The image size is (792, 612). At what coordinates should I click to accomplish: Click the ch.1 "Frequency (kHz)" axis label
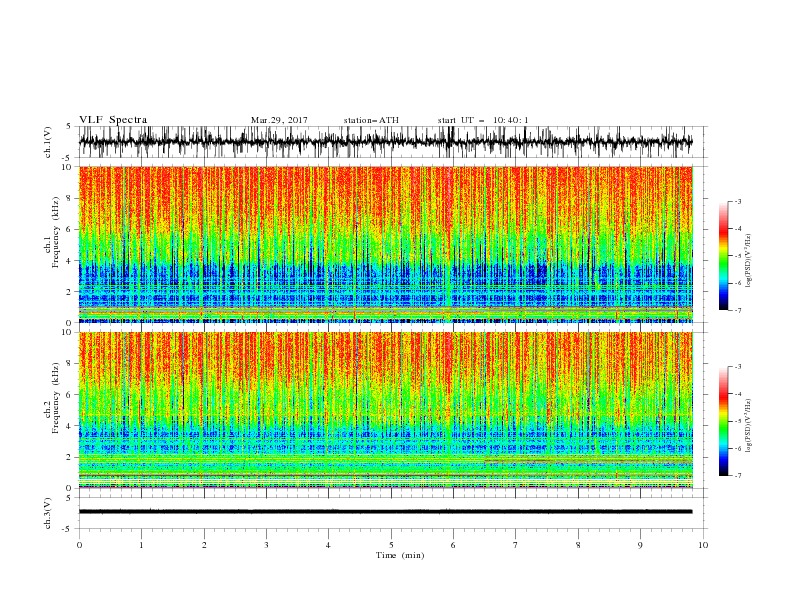[x=56, y=232]
